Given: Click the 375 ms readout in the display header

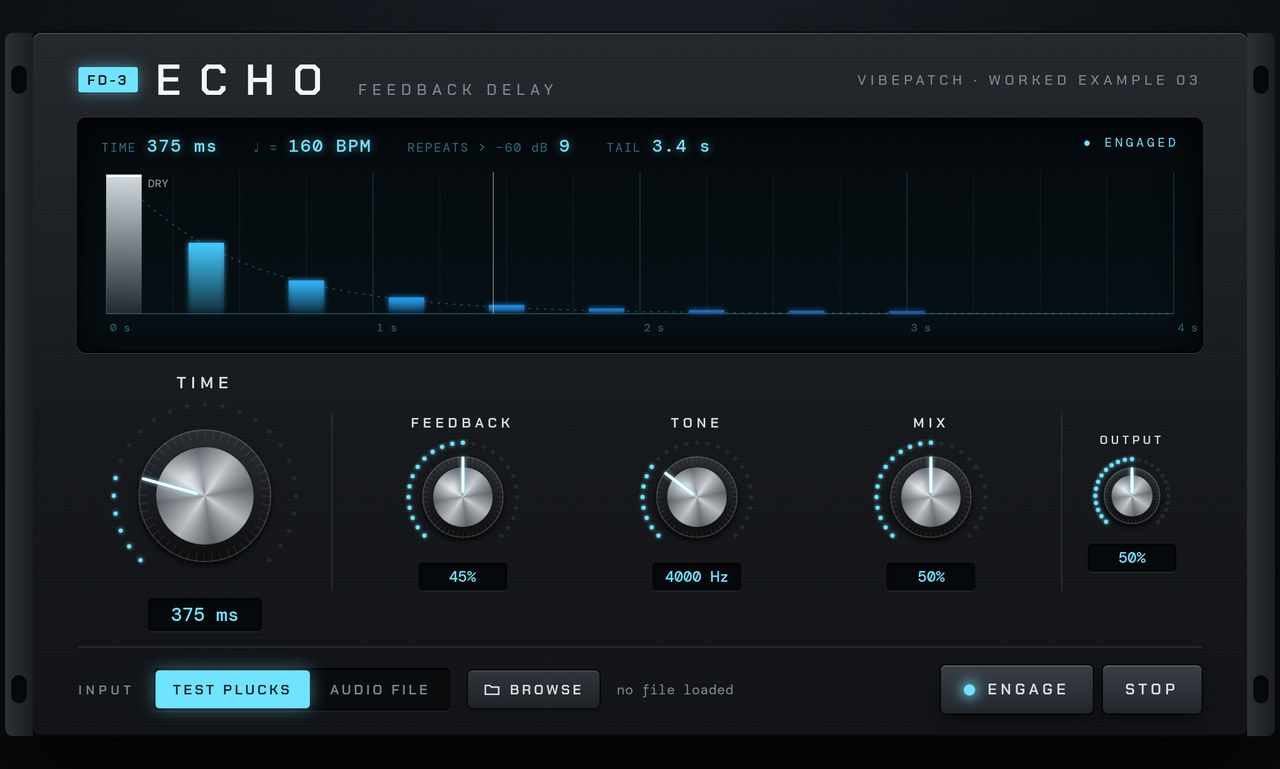Looking at the screenshot, I should pos(181,146).
